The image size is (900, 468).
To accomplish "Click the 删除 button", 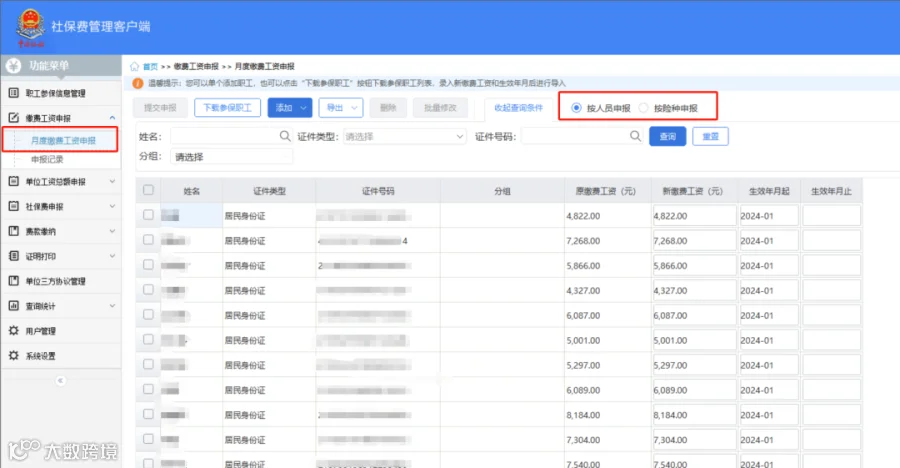I will [388, 108].
